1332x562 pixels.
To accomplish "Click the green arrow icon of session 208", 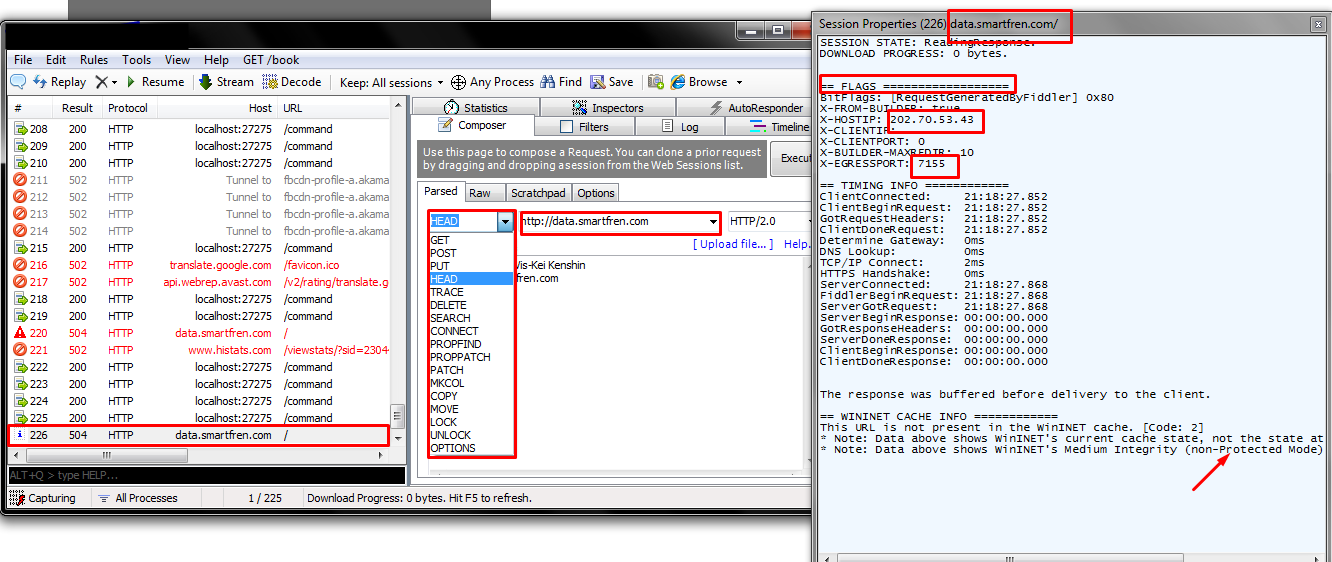I will tap(19, 129).
